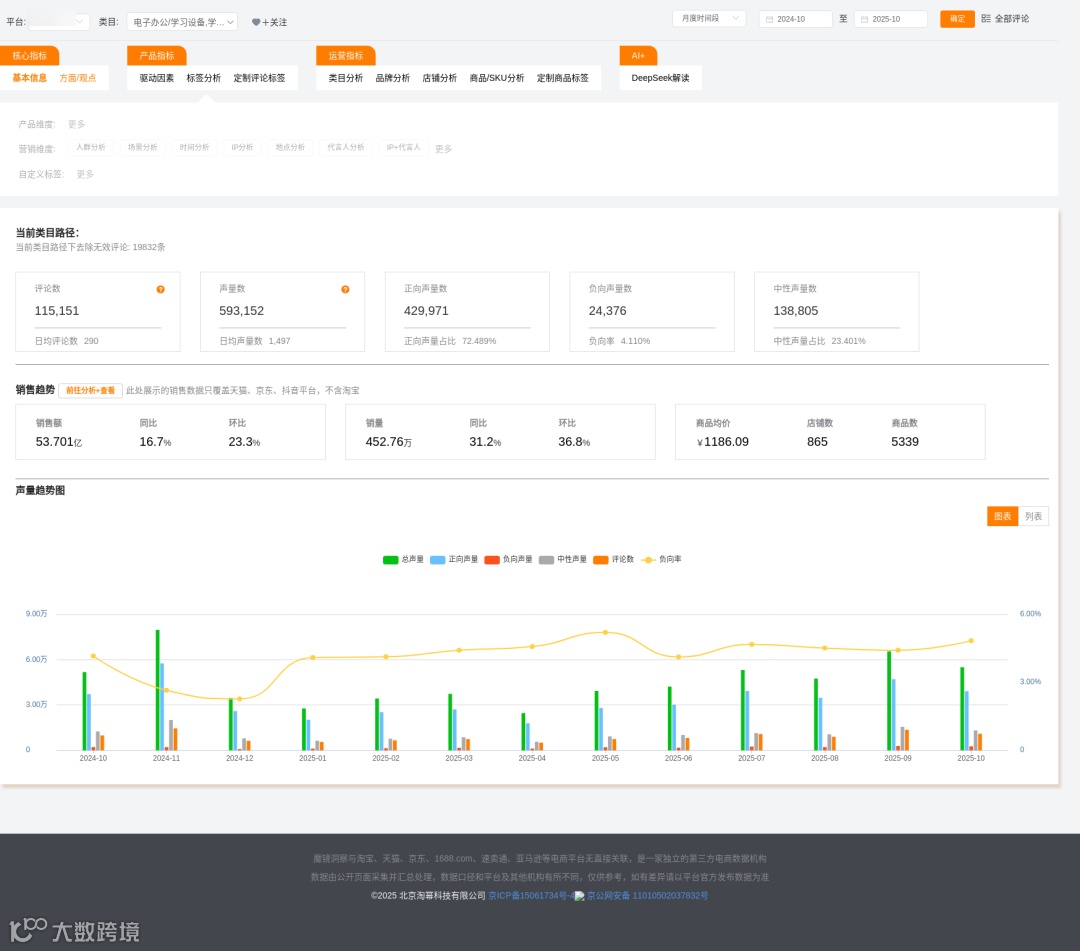Expand 更多 in 产品维度 row
This screenshot has width=1080, height=951.
[76, 124]
